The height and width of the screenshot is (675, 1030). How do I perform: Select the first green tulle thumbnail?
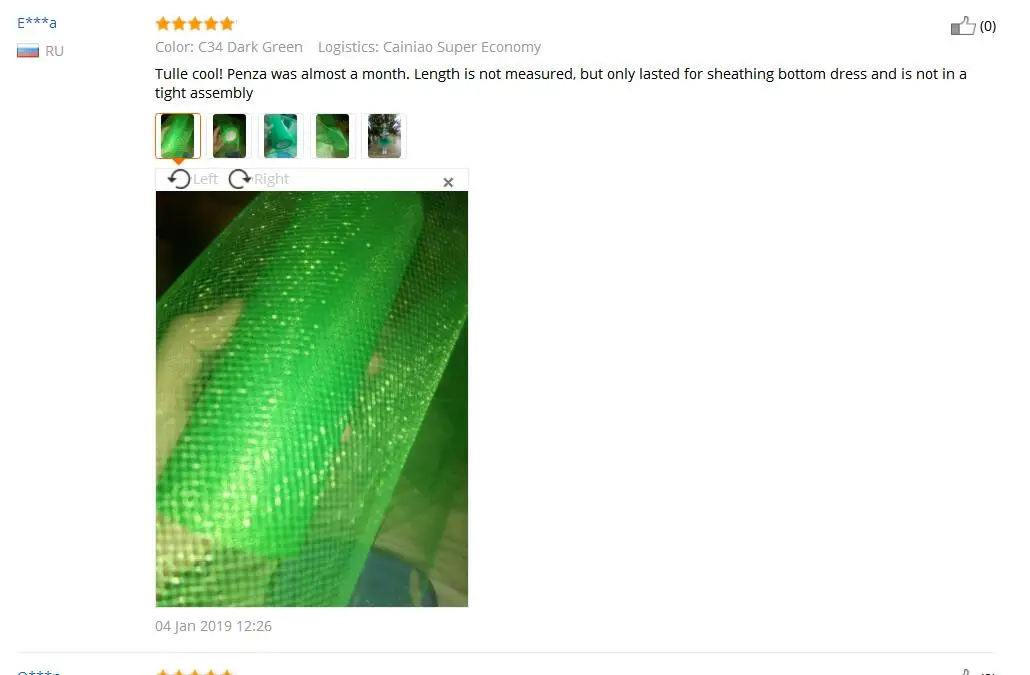coord(177,136)
